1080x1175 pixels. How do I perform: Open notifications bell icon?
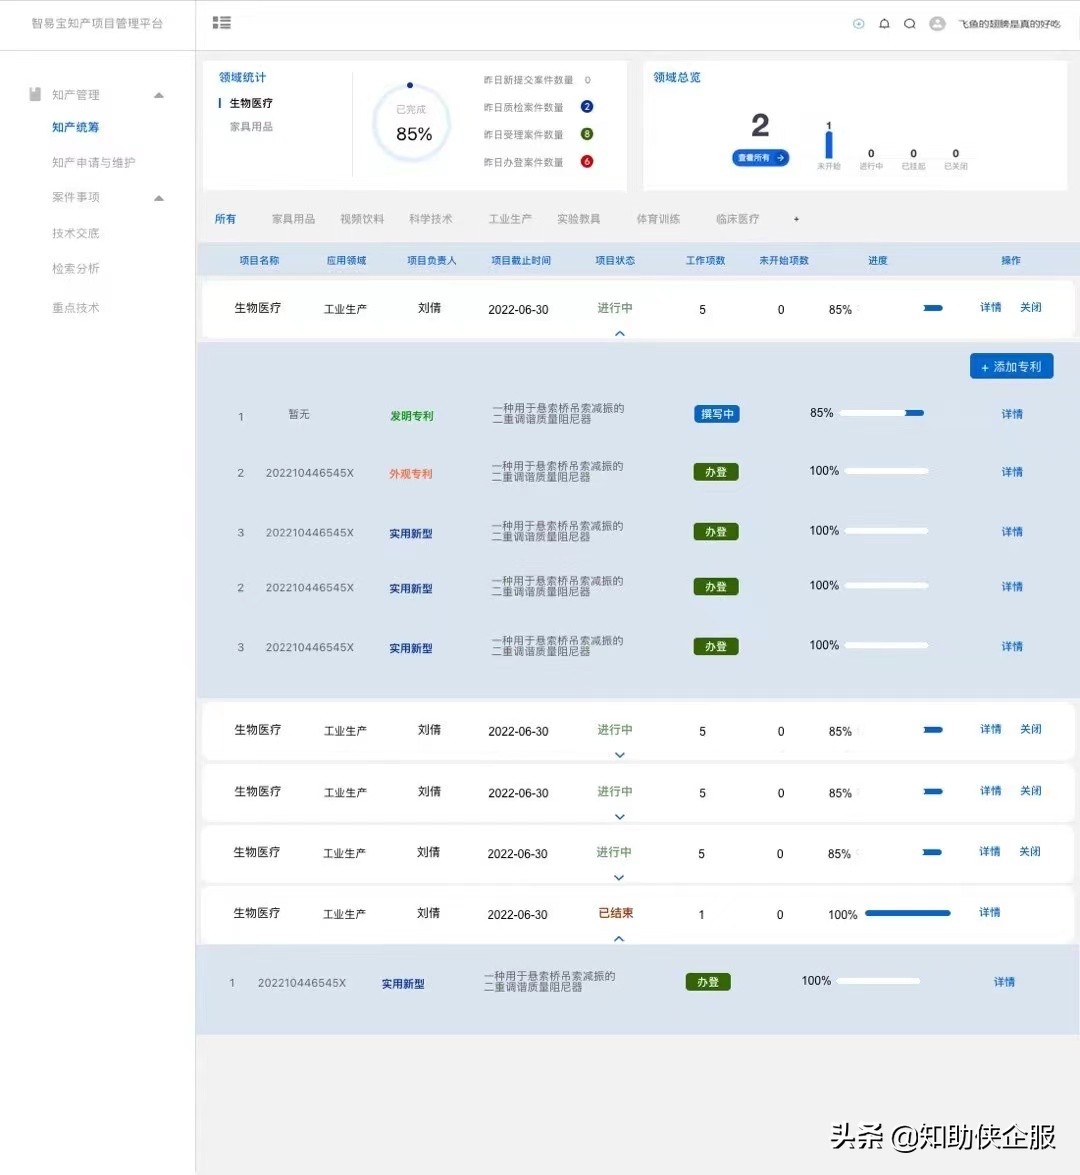884,24
